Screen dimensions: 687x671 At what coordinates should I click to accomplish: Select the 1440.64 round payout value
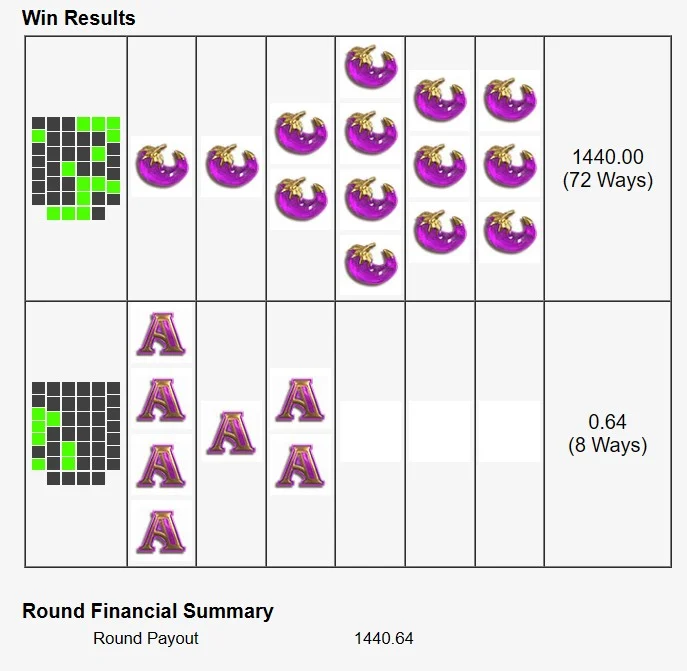point(384,638)
